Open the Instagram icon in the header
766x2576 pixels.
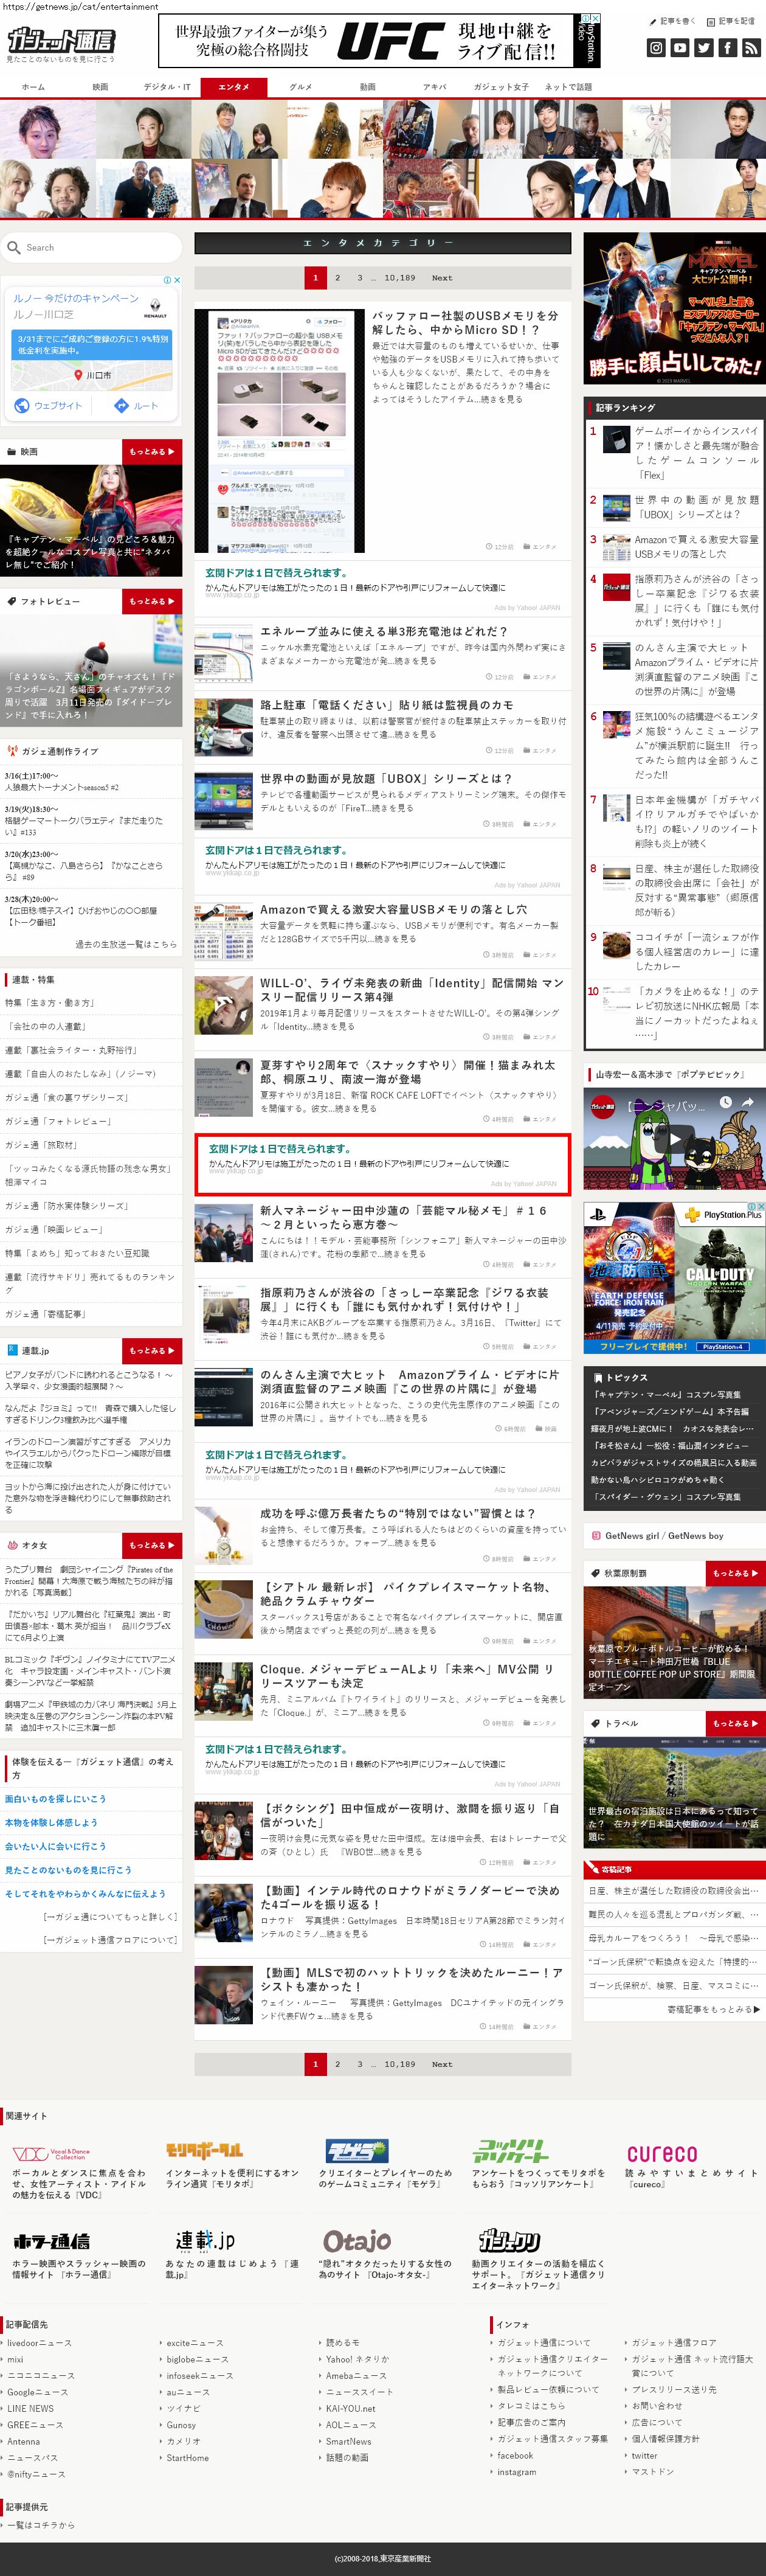tap(656, 48)
